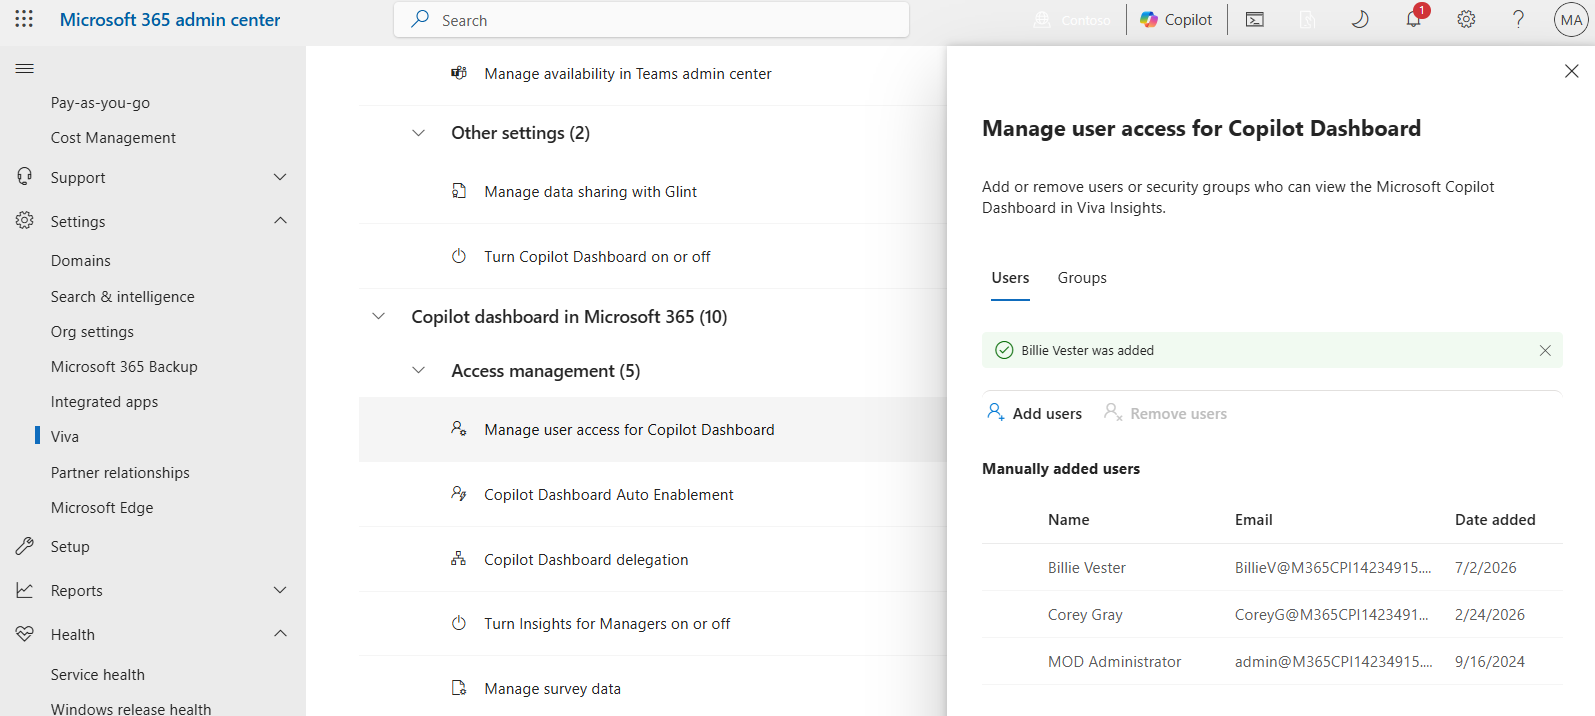
Task: Sort by Email column header
Action: 1253,519
